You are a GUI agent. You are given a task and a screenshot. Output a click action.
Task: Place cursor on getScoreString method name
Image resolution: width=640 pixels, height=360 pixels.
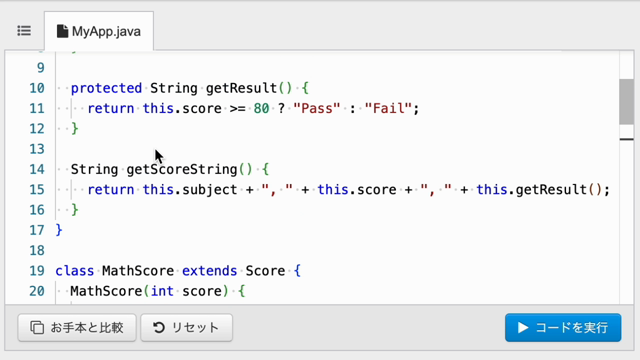182,169
